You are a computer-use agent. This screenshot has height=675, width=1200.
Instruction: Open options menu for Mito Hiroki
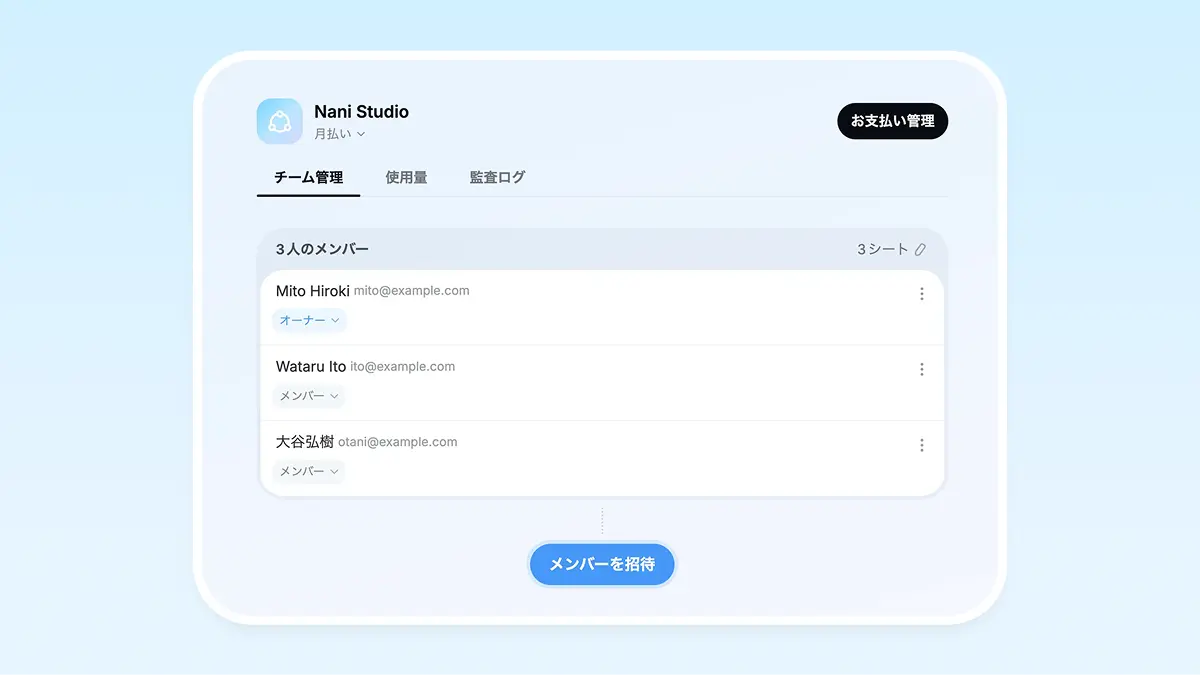pos(921,294)
